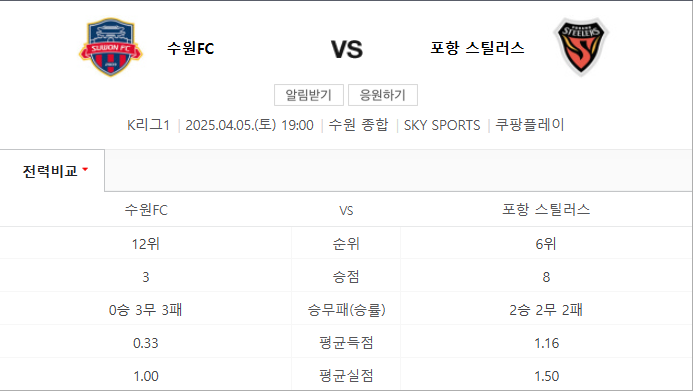
Task: Click the Suwon FC team crest
Action: pos(110,47)
